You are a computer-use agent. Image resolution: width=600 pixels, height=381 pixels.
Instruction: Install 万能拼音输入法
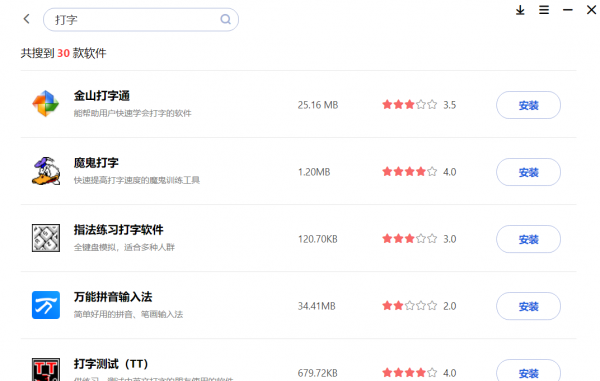(x=528, y=306)
